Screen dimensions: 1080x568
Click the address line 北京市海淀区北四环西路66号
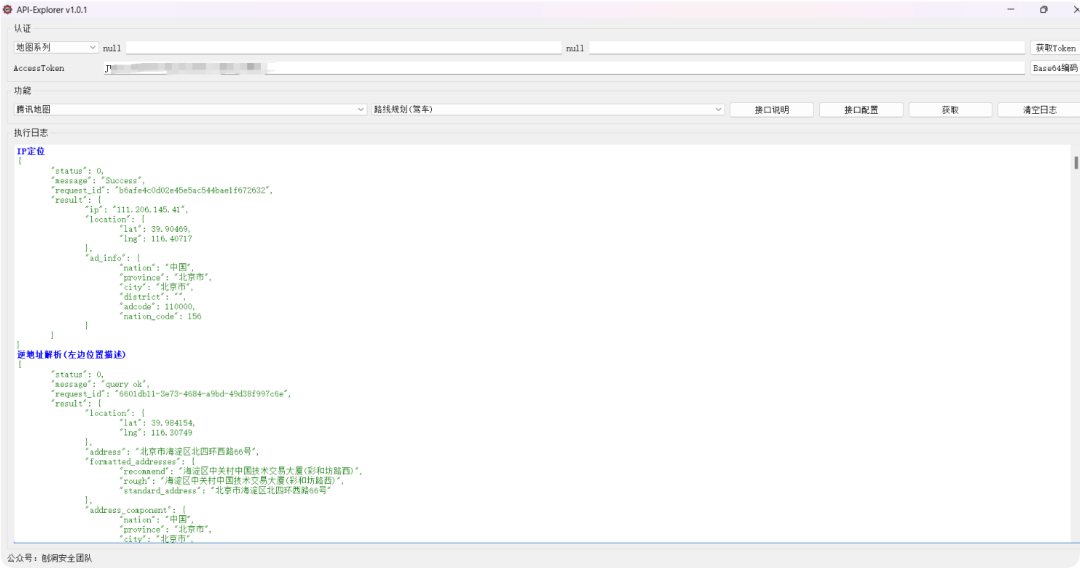tap(172, 452)
